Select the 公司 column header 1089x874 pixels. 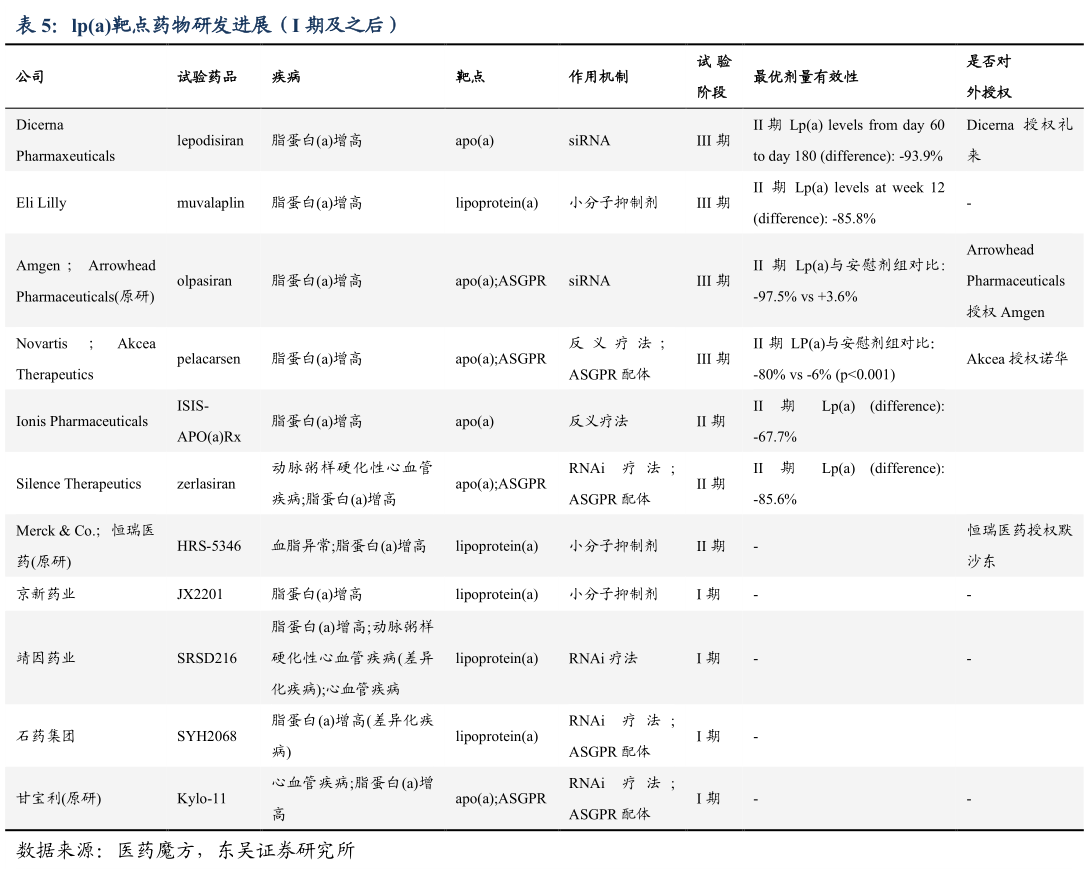coord(29,75)
